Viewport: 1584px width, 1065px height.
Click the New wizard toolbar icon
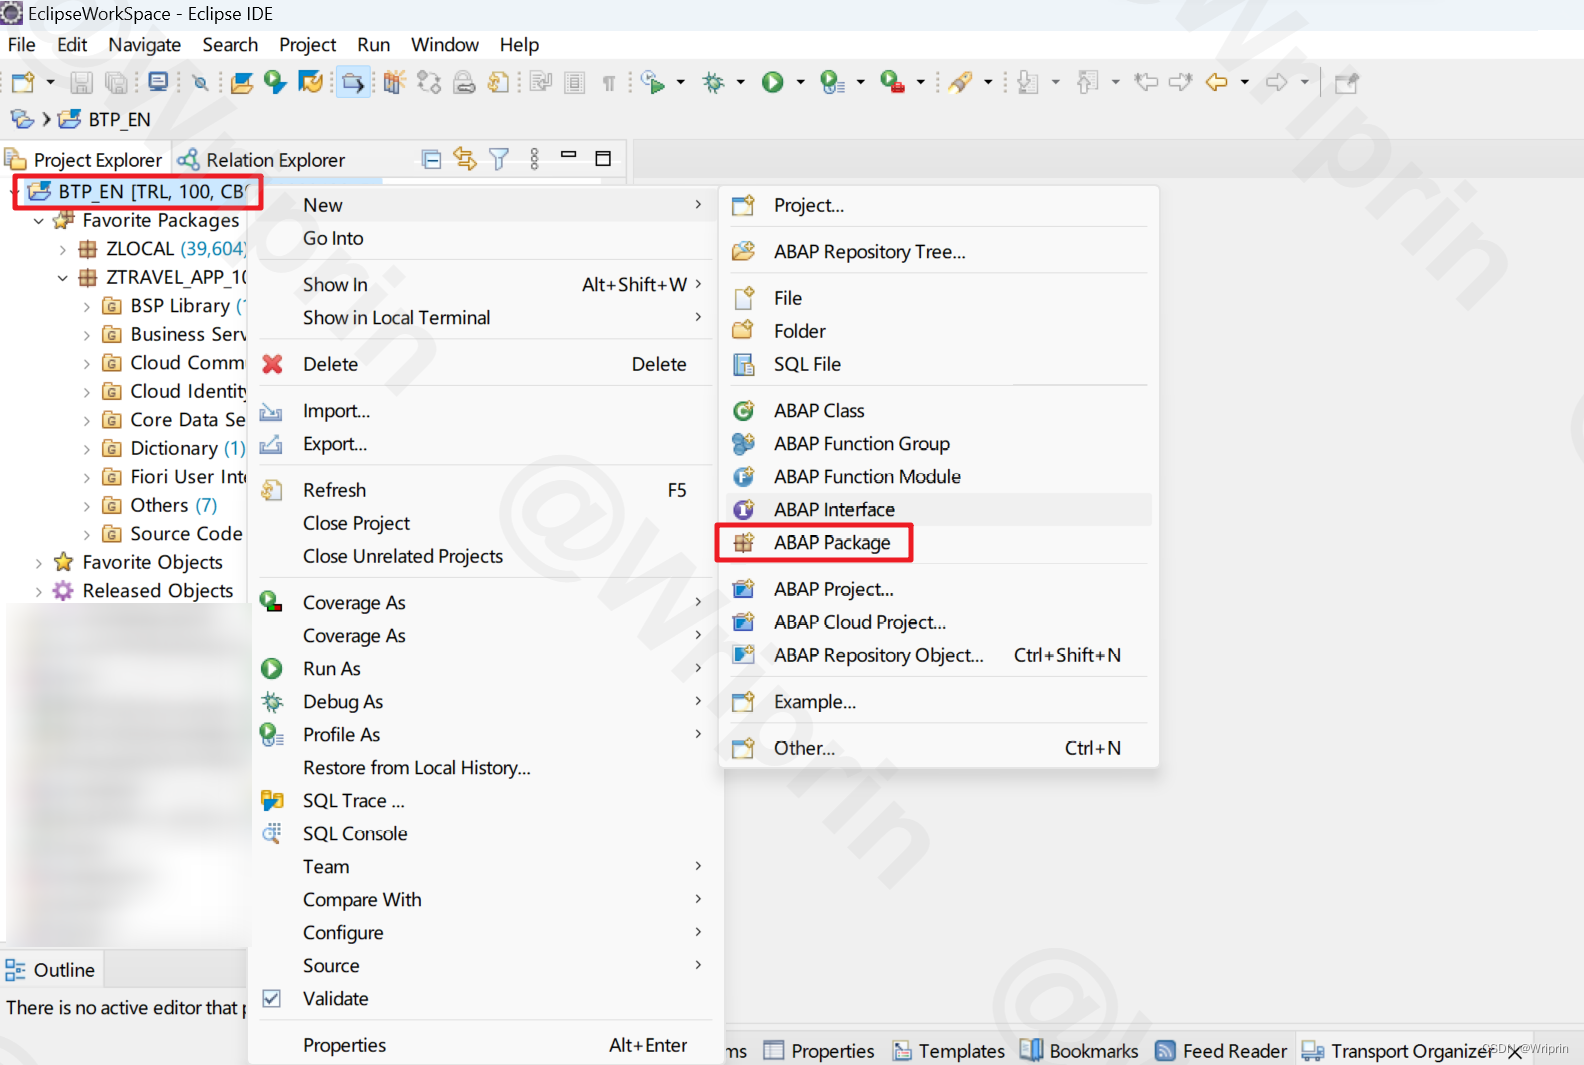pyautogui.click(x=23, y=83)
